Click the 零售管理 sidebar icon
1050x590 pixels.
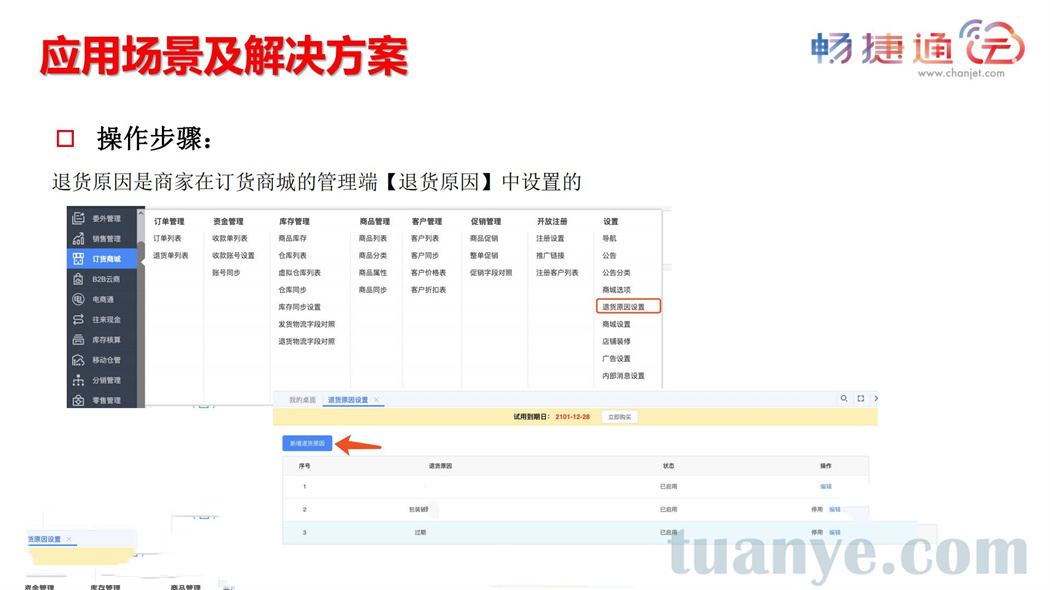(x=78, y=400)
